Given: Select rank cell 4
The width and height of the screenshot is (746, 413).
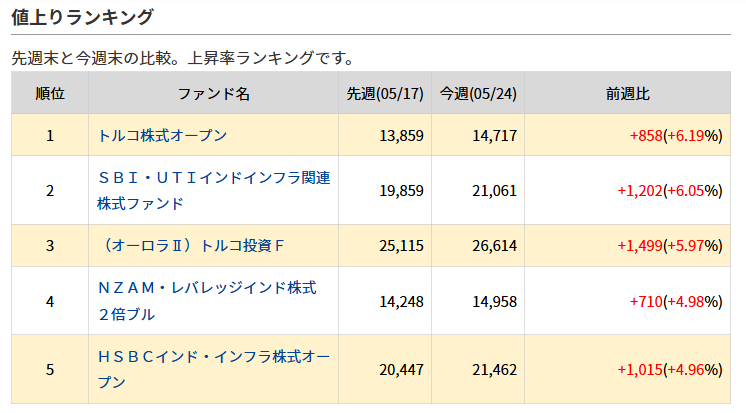Looking at the screenshot, I should coord(50,301).
